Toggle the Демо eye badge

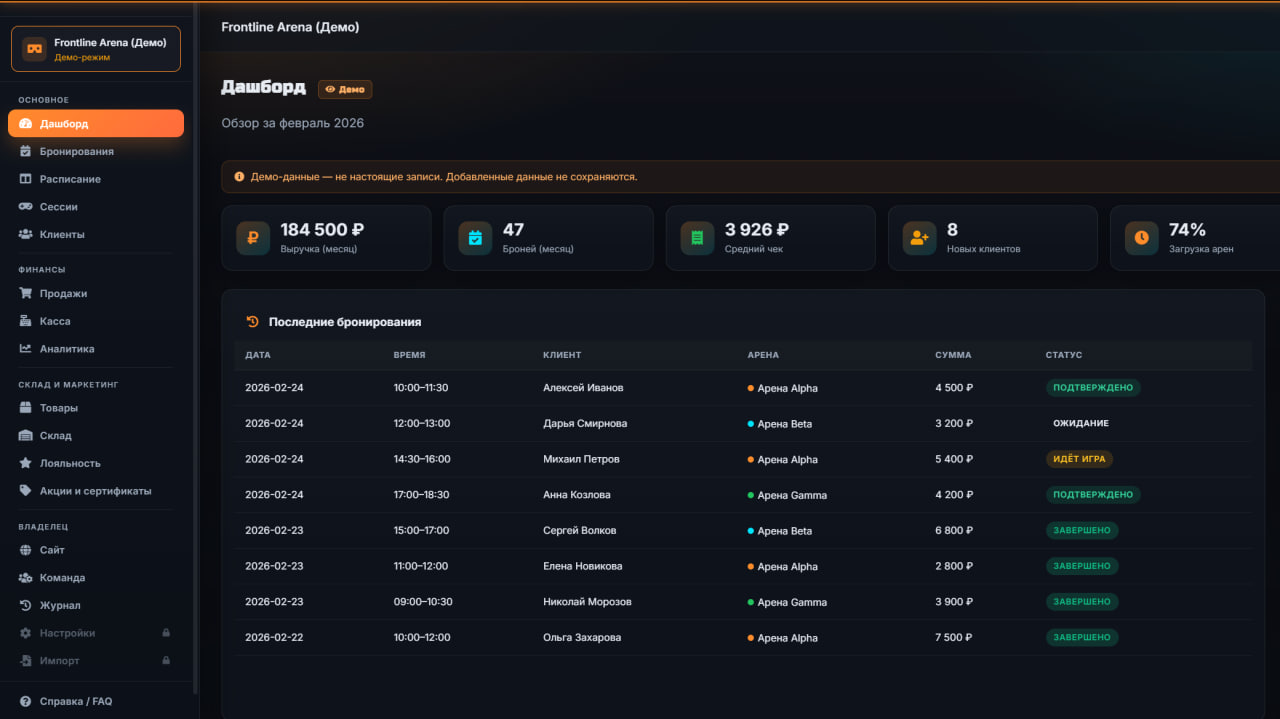pyautogui.click(x=345, y=89)
